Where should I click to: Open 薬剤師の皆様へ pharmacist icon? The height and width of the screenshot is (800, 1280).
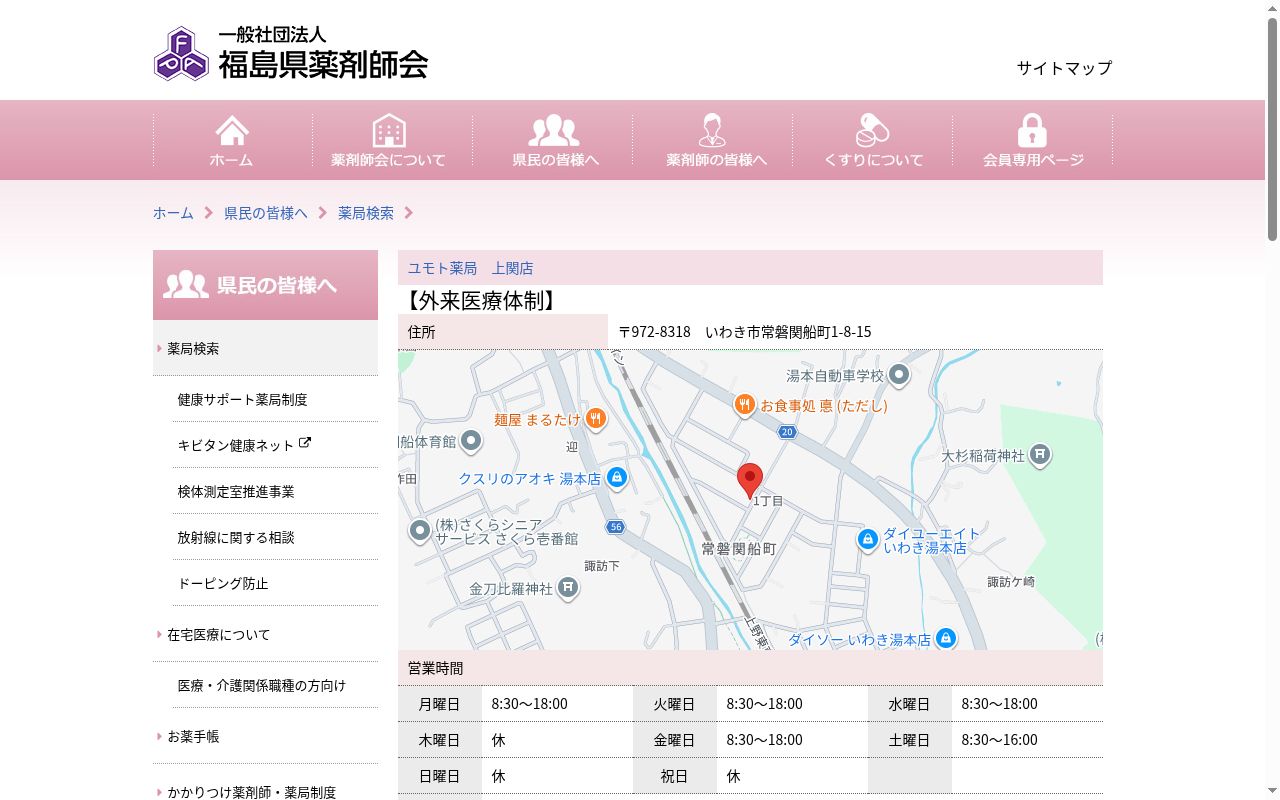[x=712, y=131]
